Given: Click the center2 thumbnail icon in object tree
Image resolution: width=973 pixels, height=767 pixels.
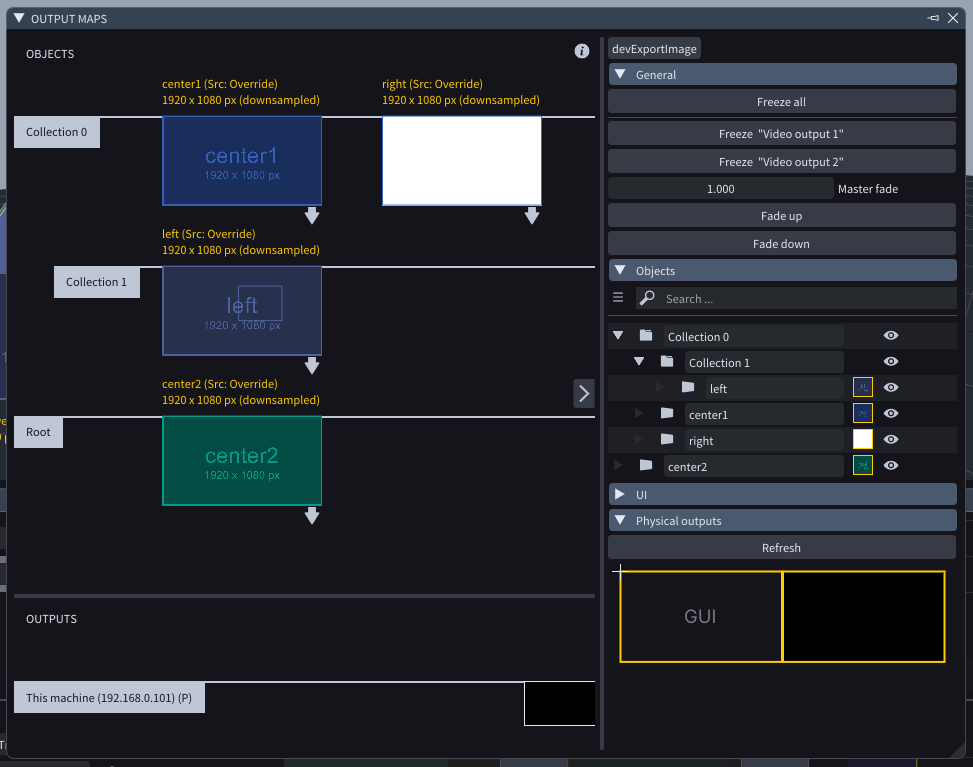Looking at the screenshot, I should 862,465.
